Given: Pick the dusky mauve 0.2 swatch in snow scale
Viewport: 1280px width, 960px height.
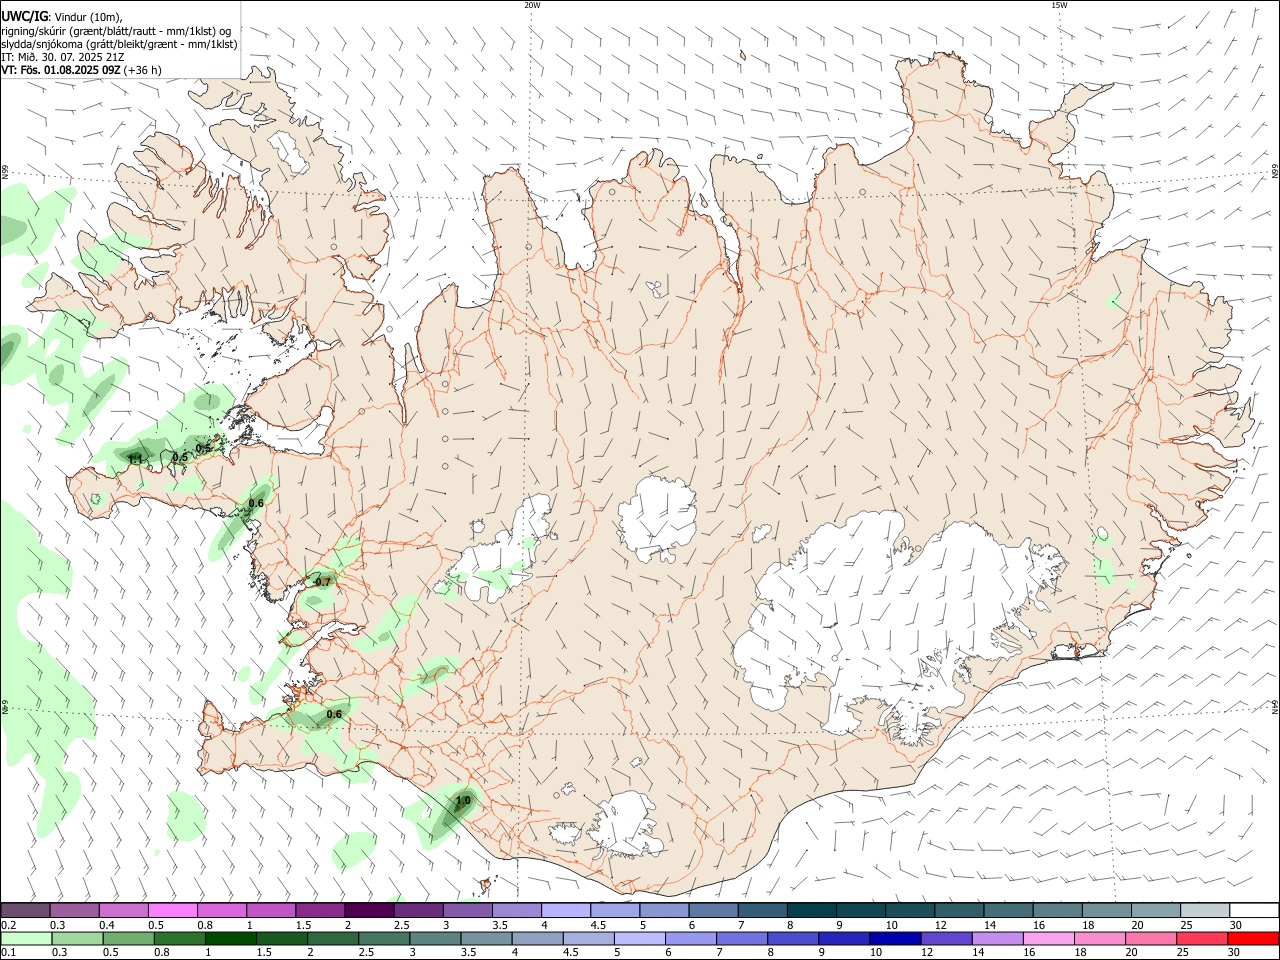Looking at the screenshot, I should [26, 910].
